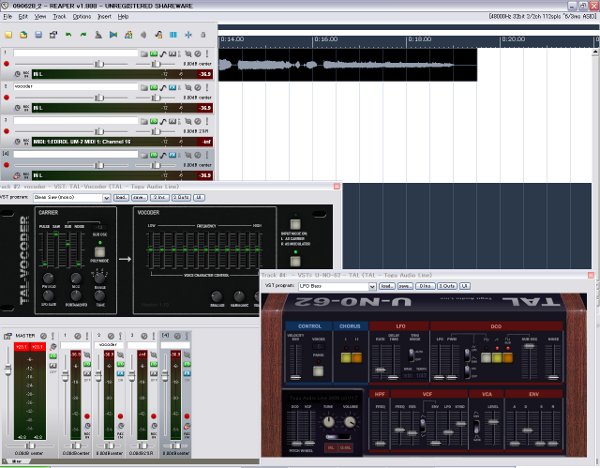Toggle chorus I yellow button on U-NO-62

(x=346, y=358)
